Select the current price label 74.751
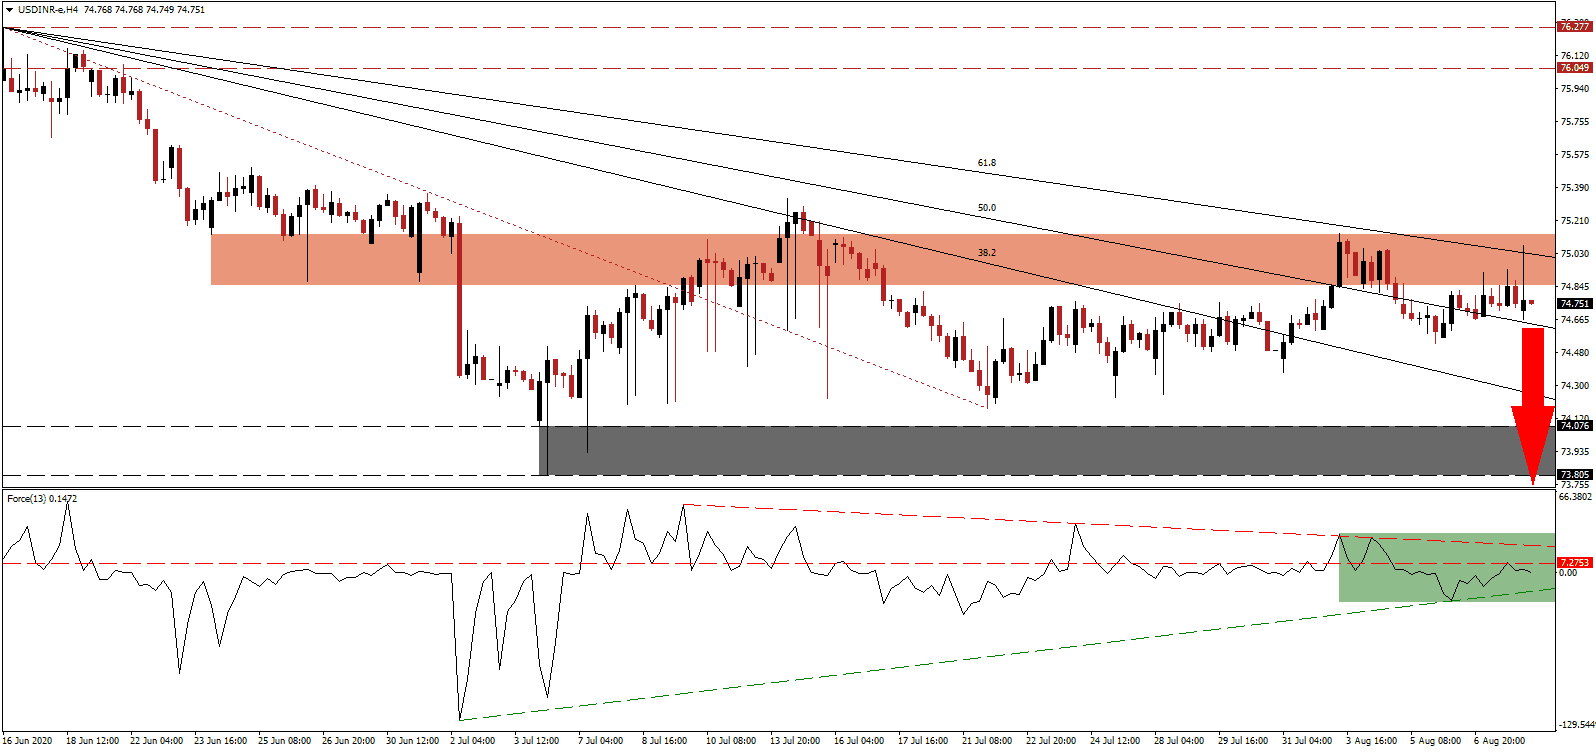 click(x=1574, y=303)
